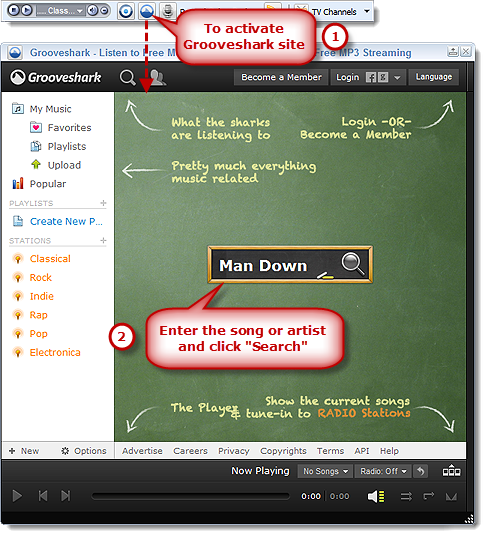500x555 pixels.
Task: Click the Login button
Action: point(347,77)
